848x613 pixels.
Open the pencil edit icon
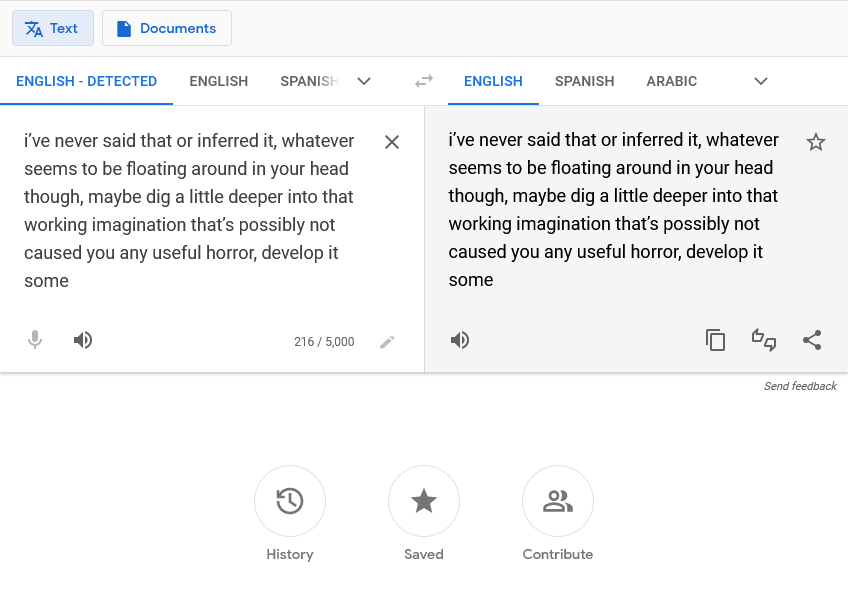click(387, 342)
